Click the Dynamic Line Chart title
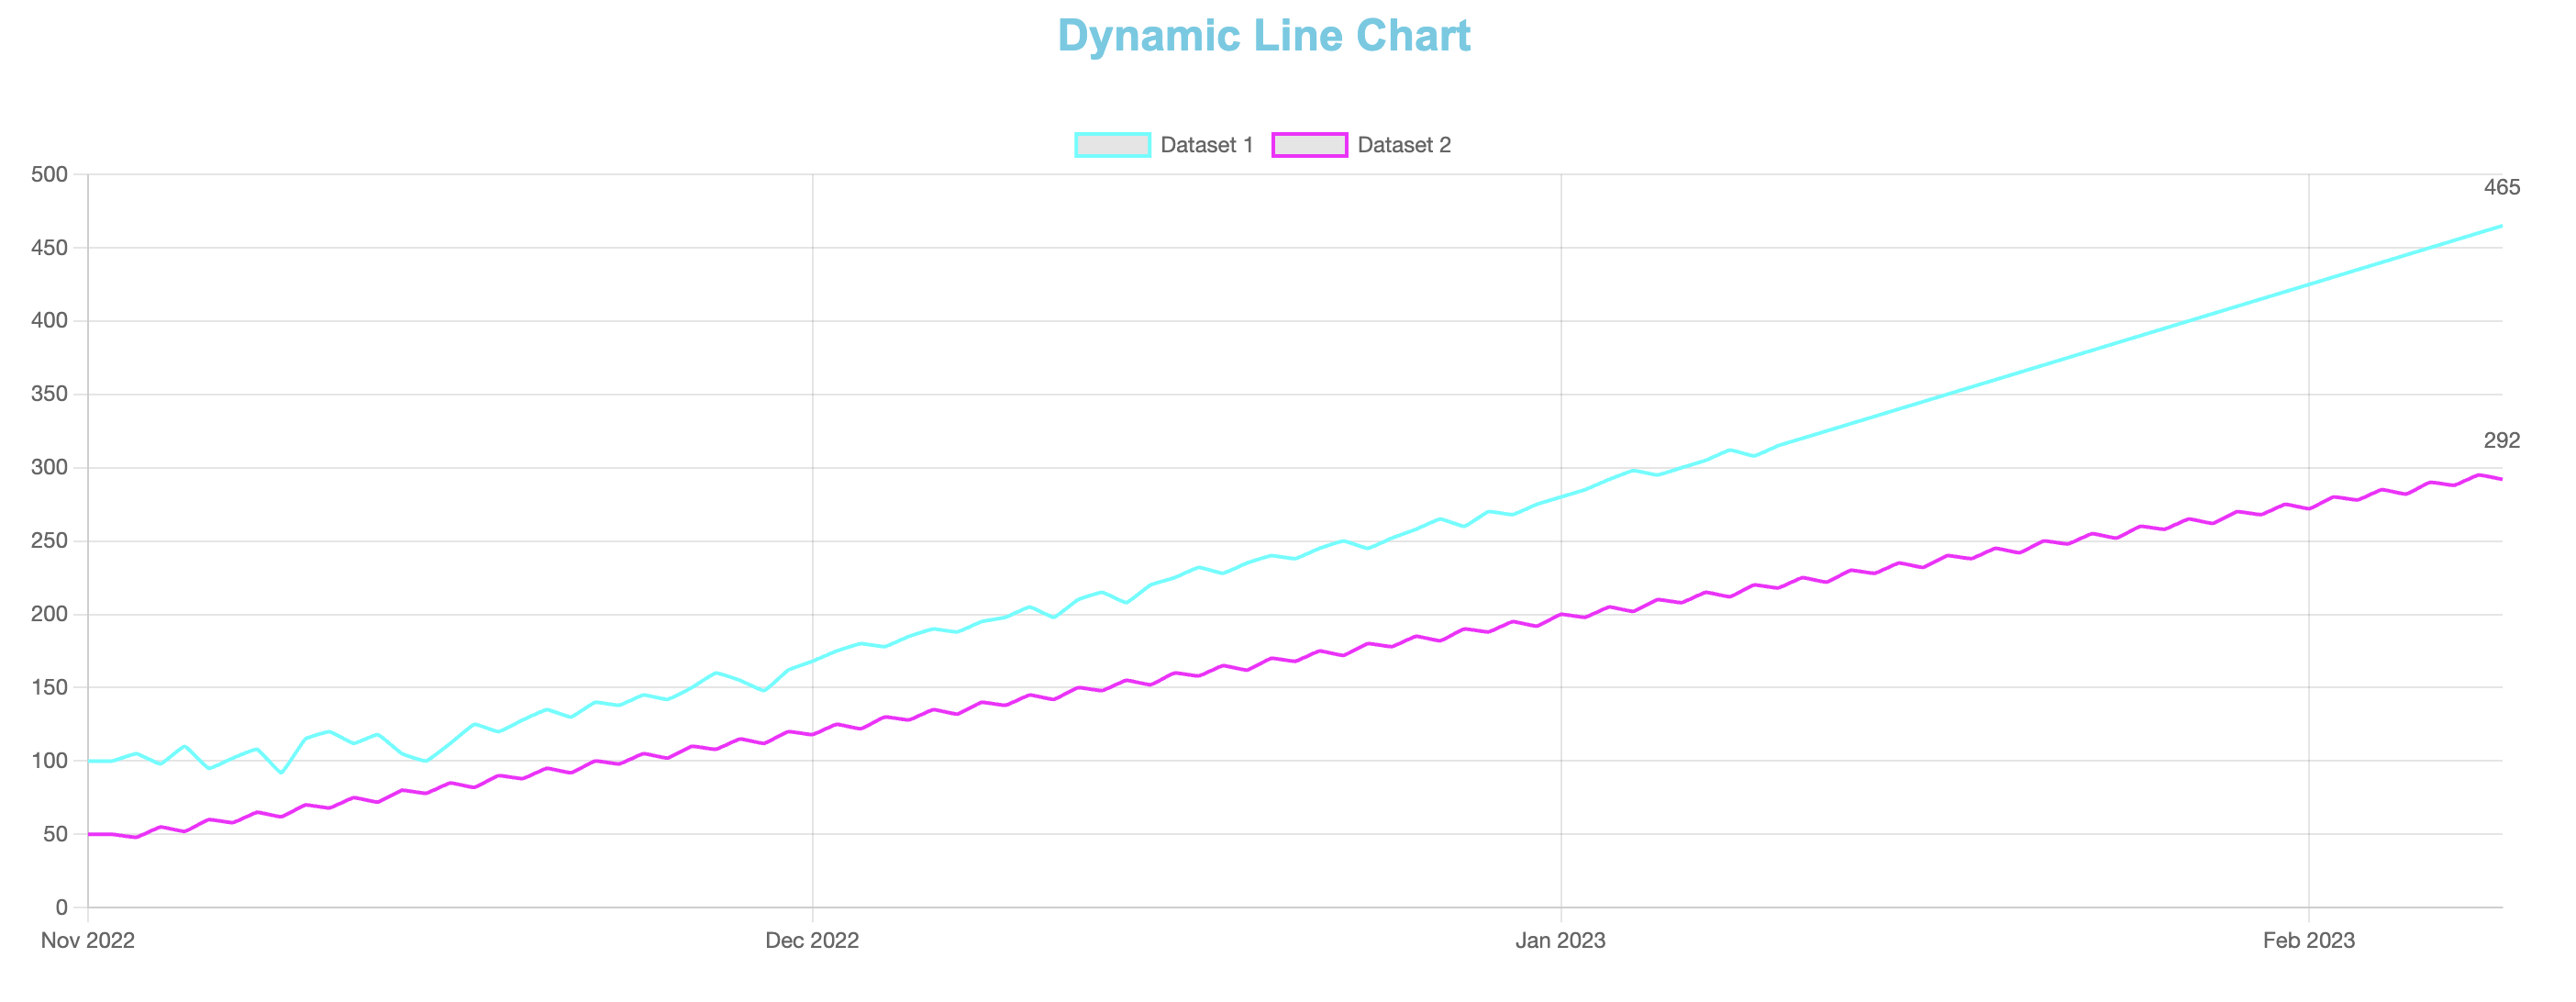Screen dimensions: 2576x1002 pos(1264,36)
